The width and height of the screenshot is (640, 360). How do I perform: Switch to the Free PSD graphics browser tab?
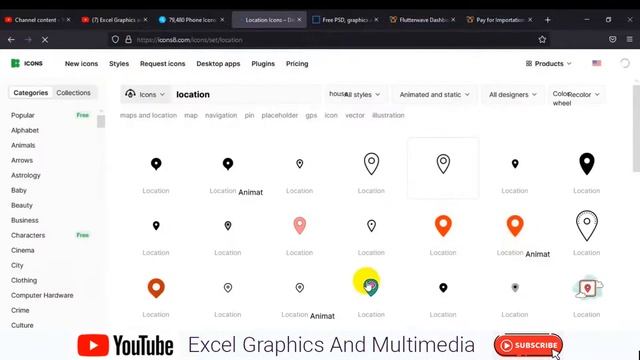pos(345,20)
